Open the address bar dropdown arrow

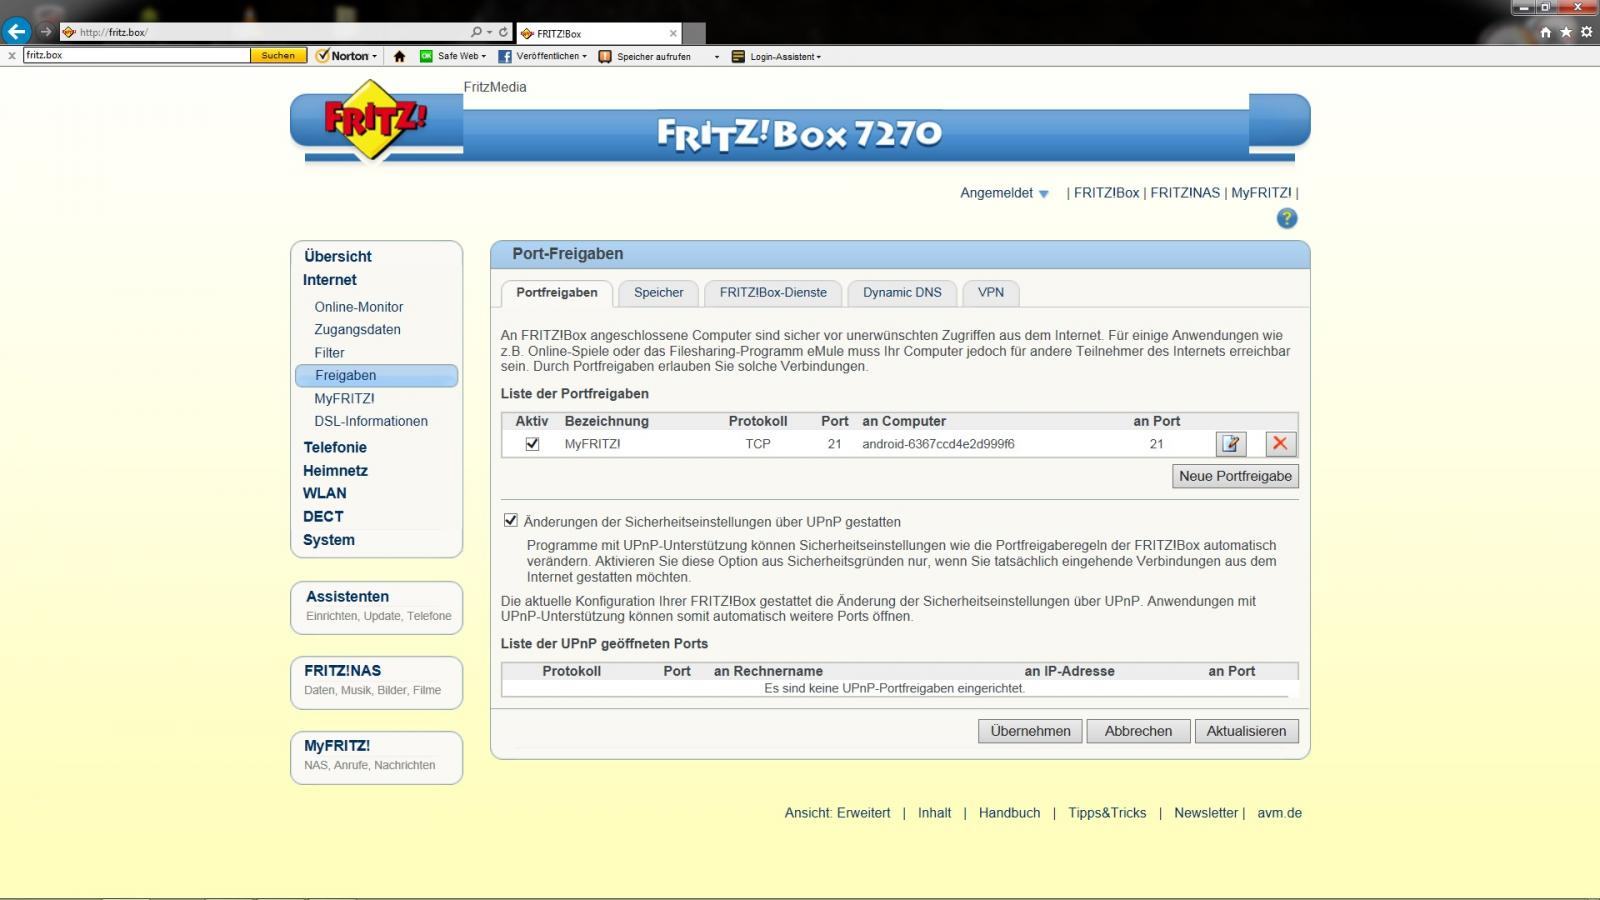pyautogui.click(x=489, y=32)
